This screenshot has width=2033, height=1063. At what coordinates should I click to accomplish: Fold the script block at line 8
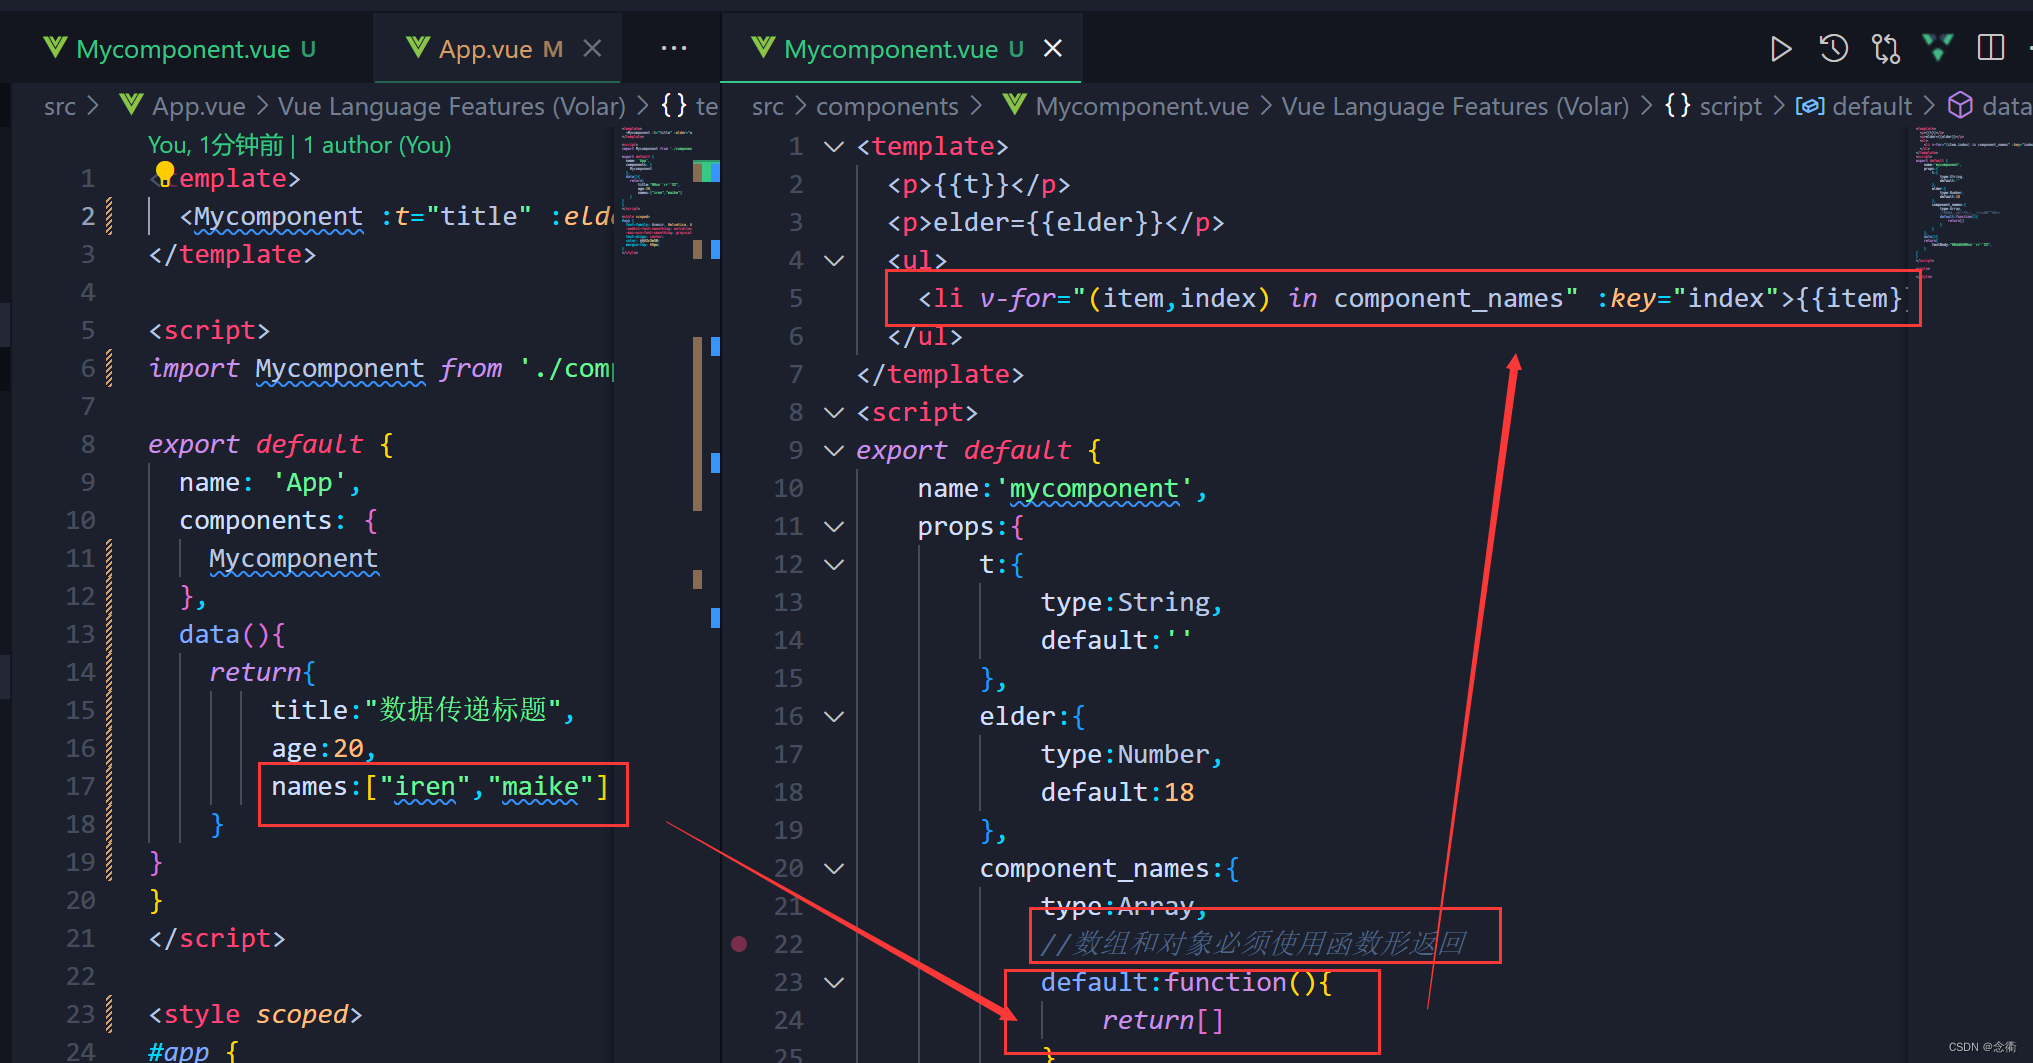point(833,413)
